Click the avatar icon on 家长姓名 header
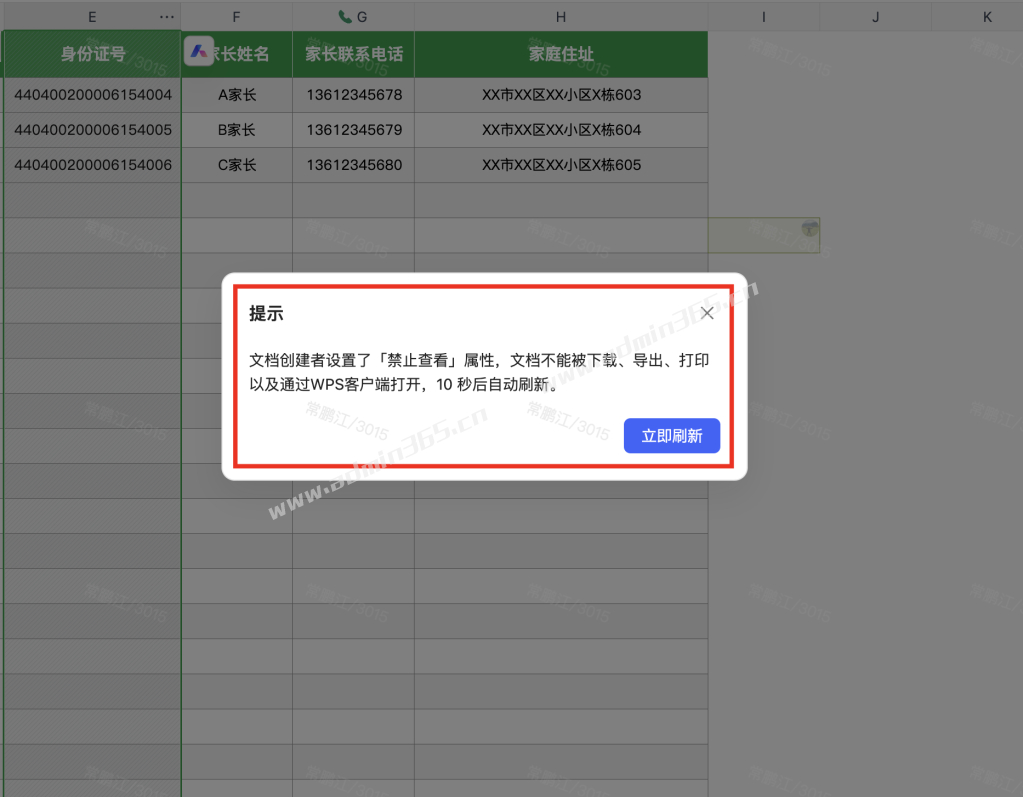Viewport: 1023px width, 797px height. point(197,52)
